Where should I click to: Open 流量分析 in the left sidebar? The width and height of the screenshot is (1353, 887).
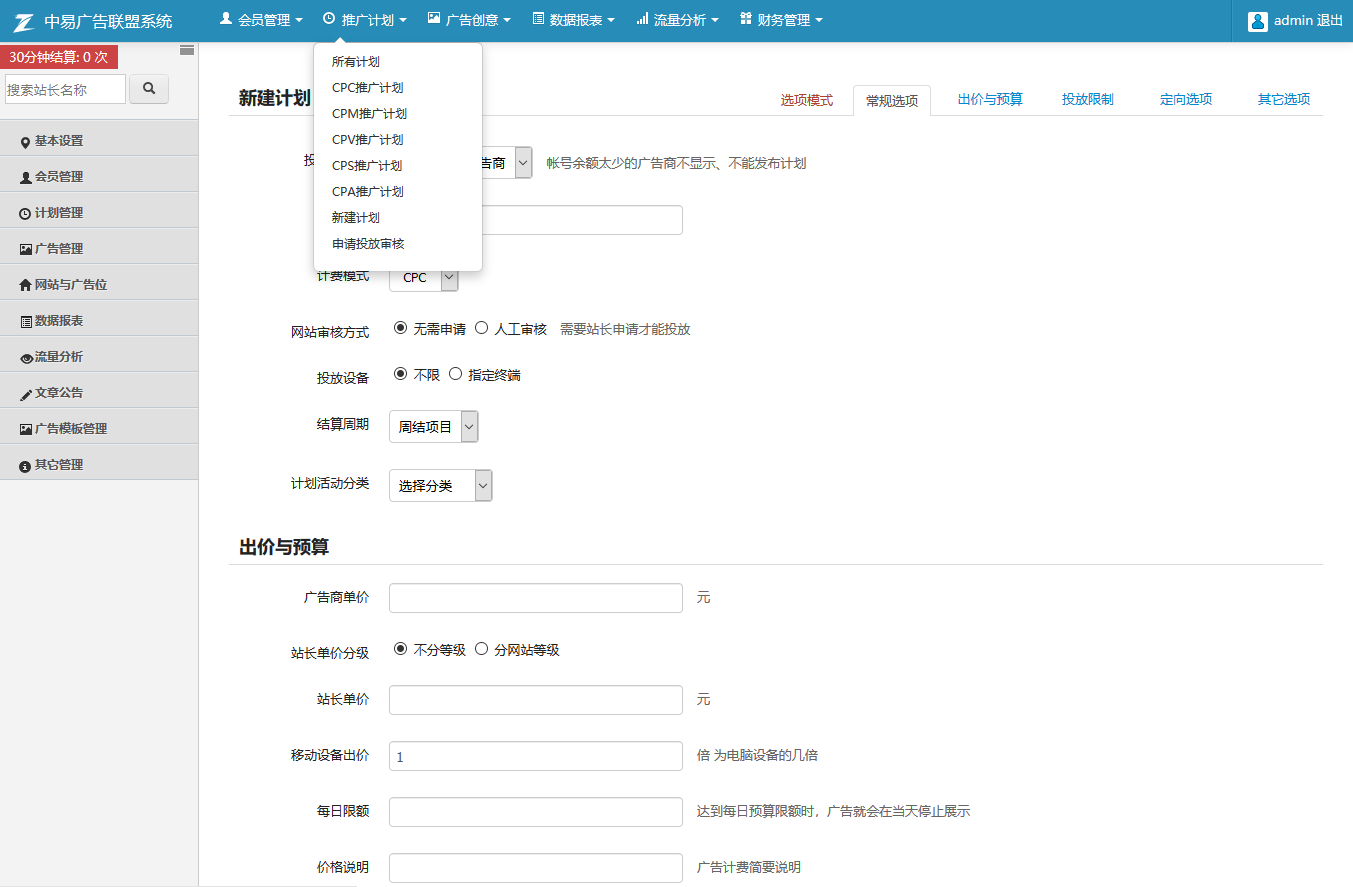point(59,357)
